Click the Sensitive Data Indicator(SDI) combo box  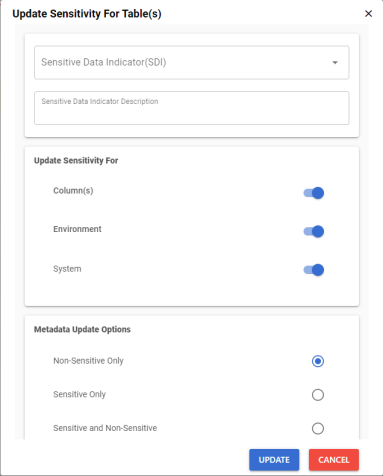point(192,62)
